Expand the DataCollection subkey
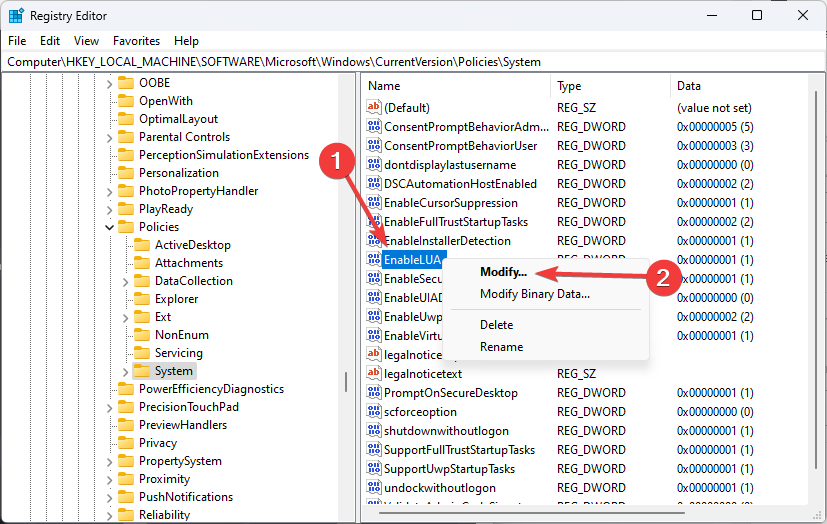827x524 pixels. point(125,282)
